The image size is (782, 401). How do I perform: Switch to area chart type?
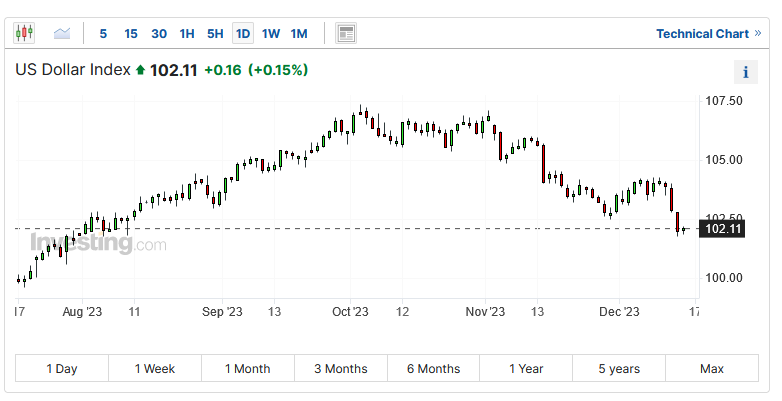(62, 33)
